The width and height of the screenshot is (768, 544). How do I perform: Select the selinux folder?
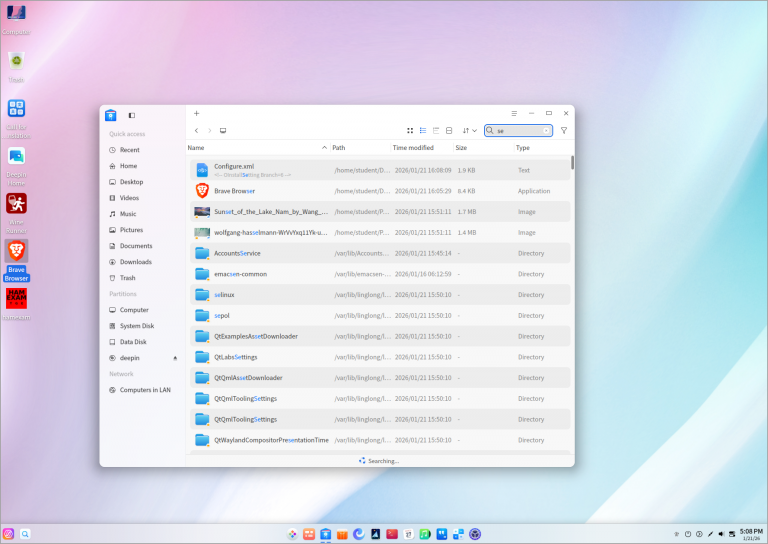pyautogui.click(x=380, y=295)
